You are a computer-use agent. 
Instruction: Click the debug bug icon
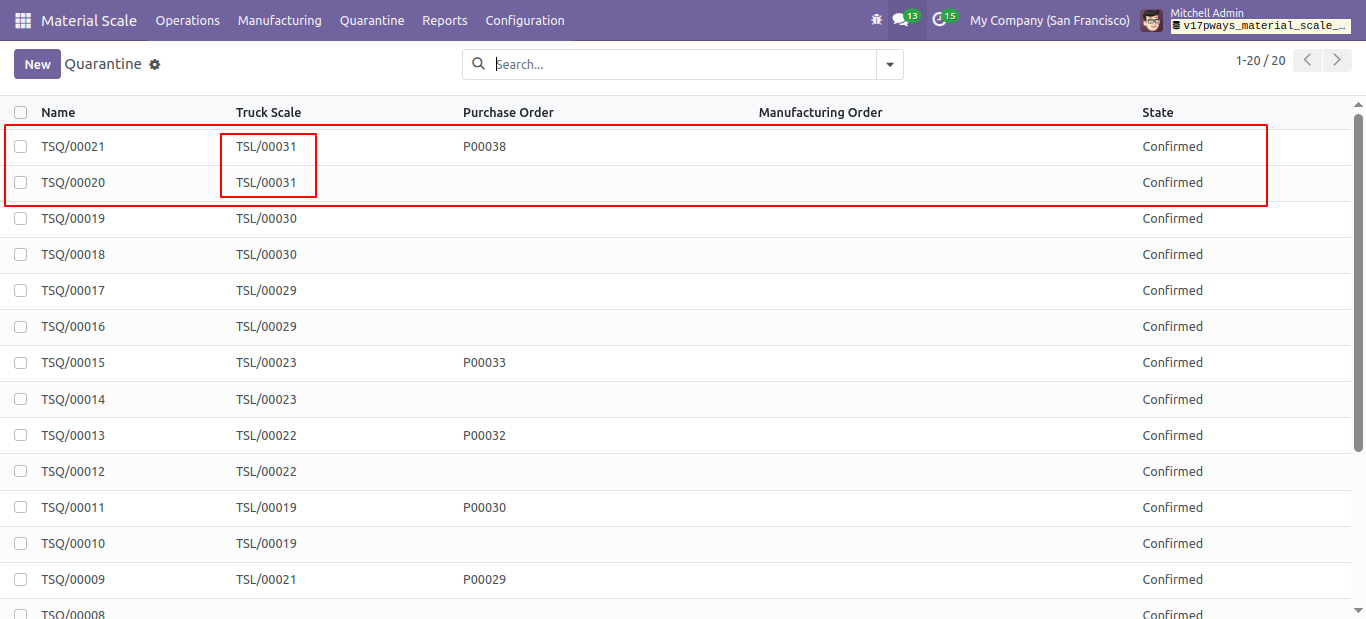click(x=877, y=20)
